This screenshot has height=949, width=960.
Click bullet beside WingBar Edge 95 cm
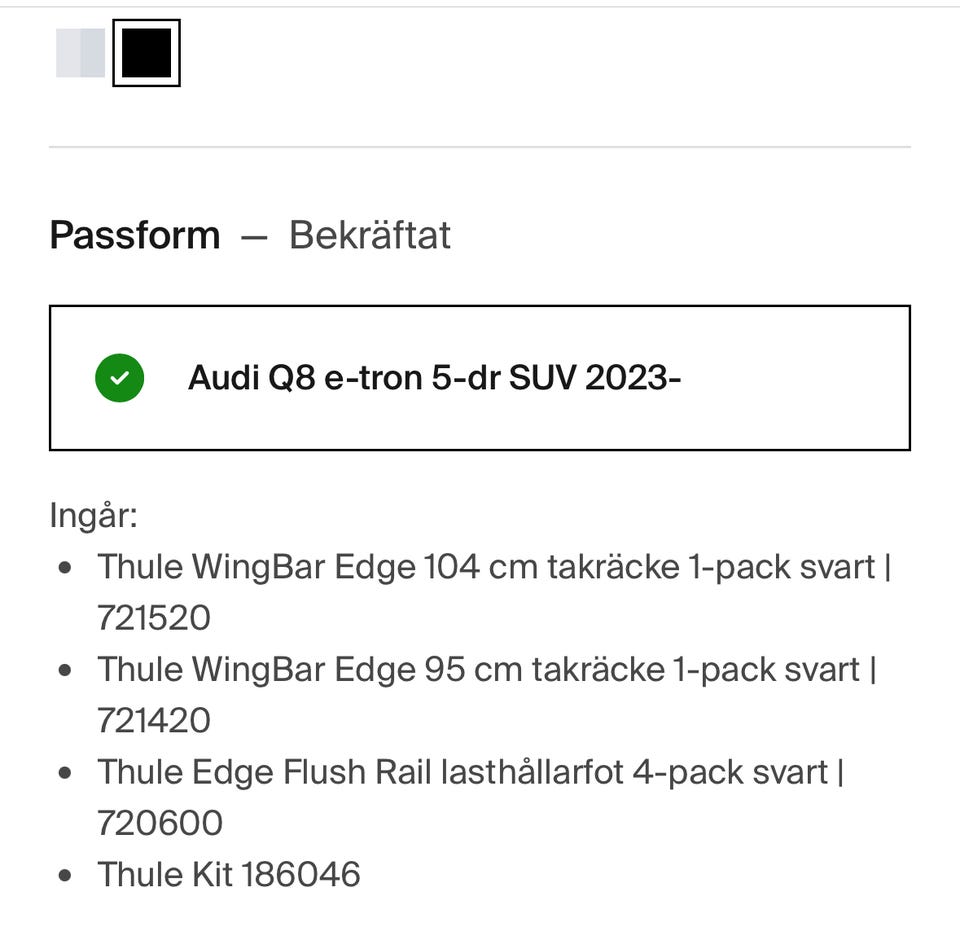tap(66, 669)
